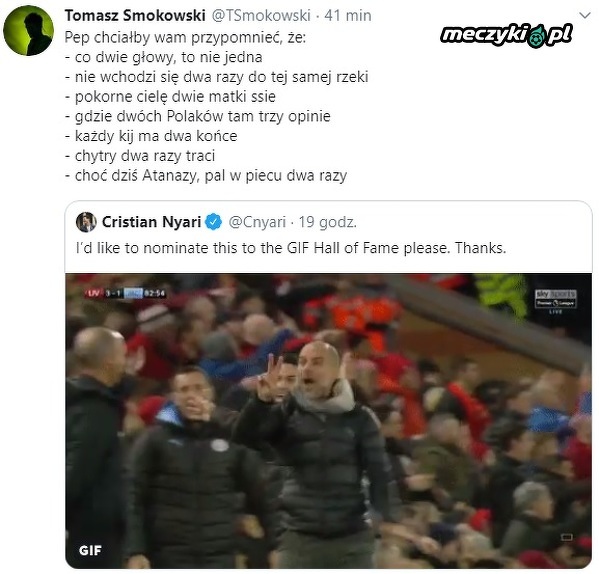Open Cristian Nyari display name
Screen dimensions: 599x574
coord(151,222)
